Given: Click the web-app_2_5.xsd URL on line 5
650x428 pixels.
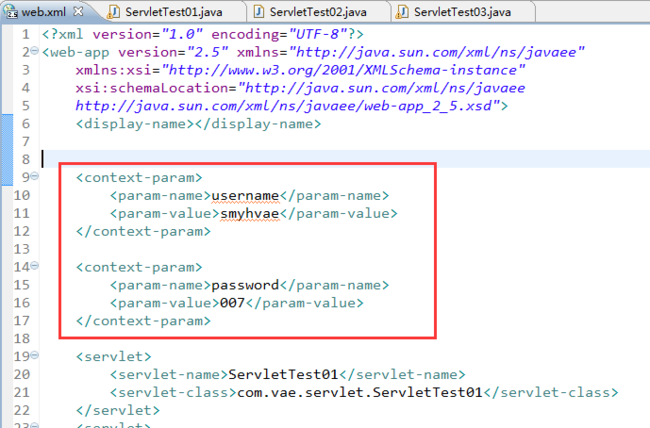Looking at the screenshot, I should (x=287, y=106).
